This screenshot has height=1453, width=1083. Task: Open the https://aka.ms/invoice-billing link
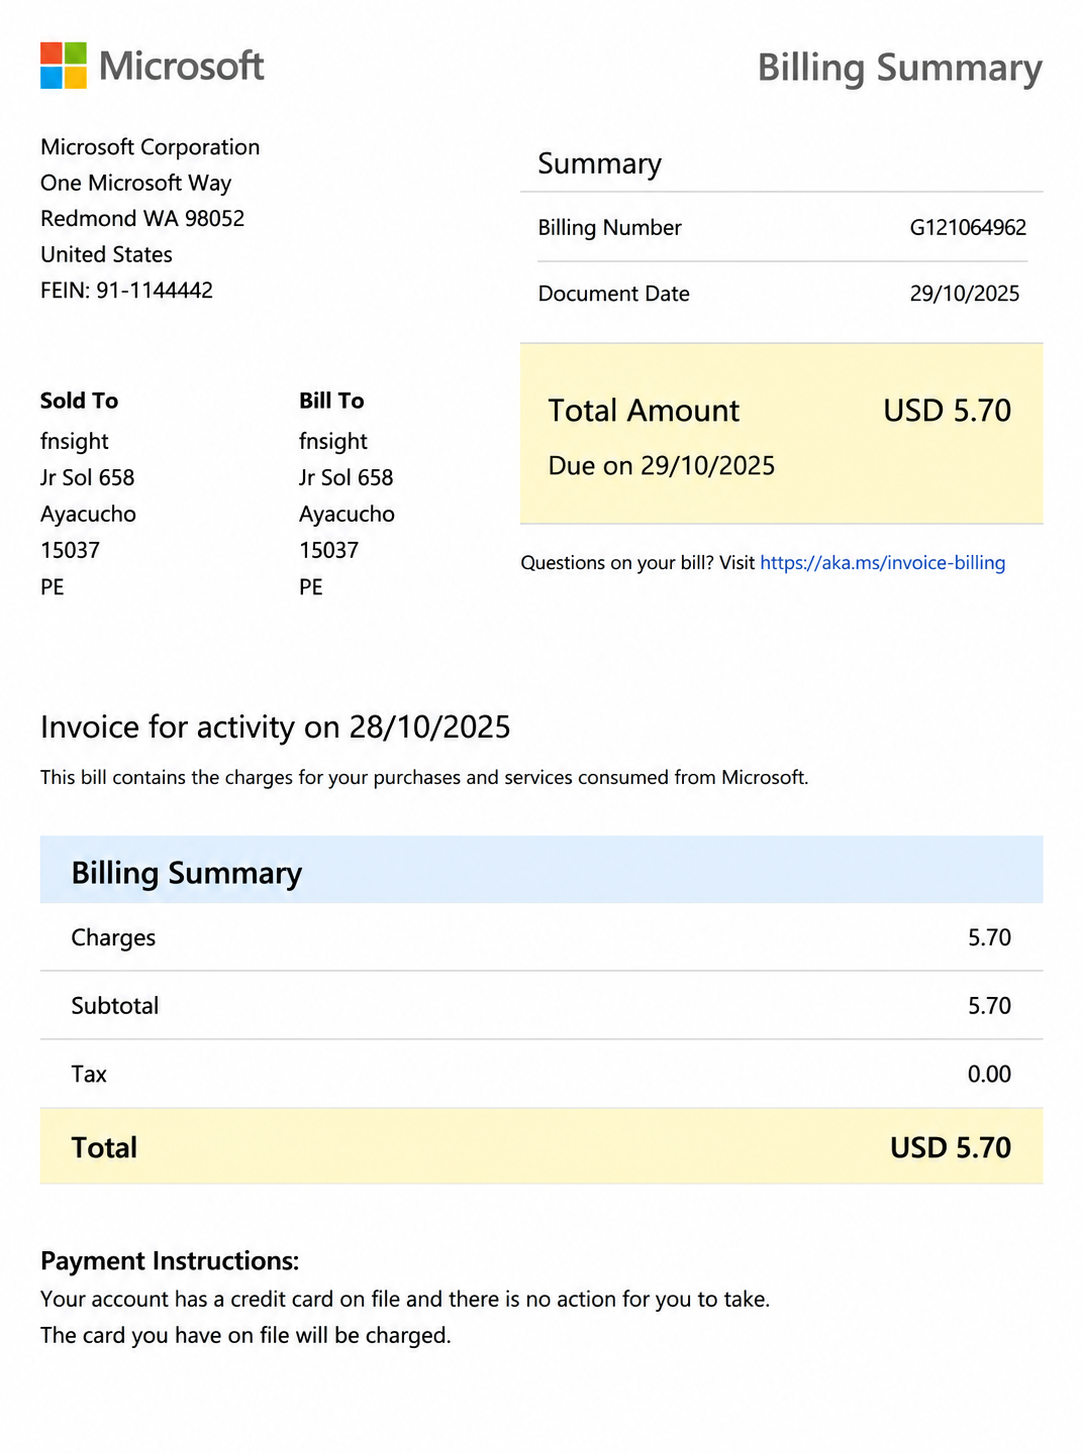point(882,563)
